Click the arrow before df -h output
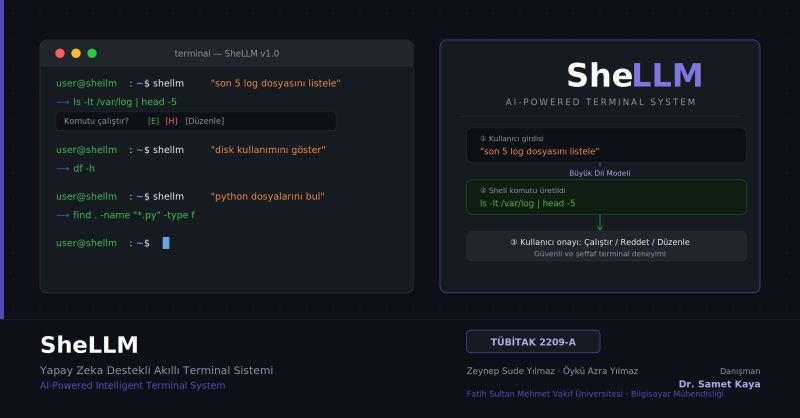This screenshot has height=418, width=800. (63, 169)
